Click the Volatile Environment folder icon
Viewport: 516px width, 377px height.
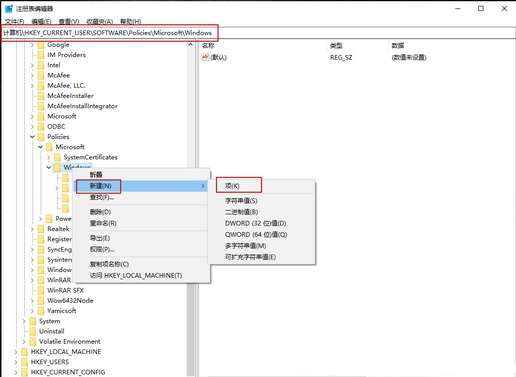pos(33,342)
